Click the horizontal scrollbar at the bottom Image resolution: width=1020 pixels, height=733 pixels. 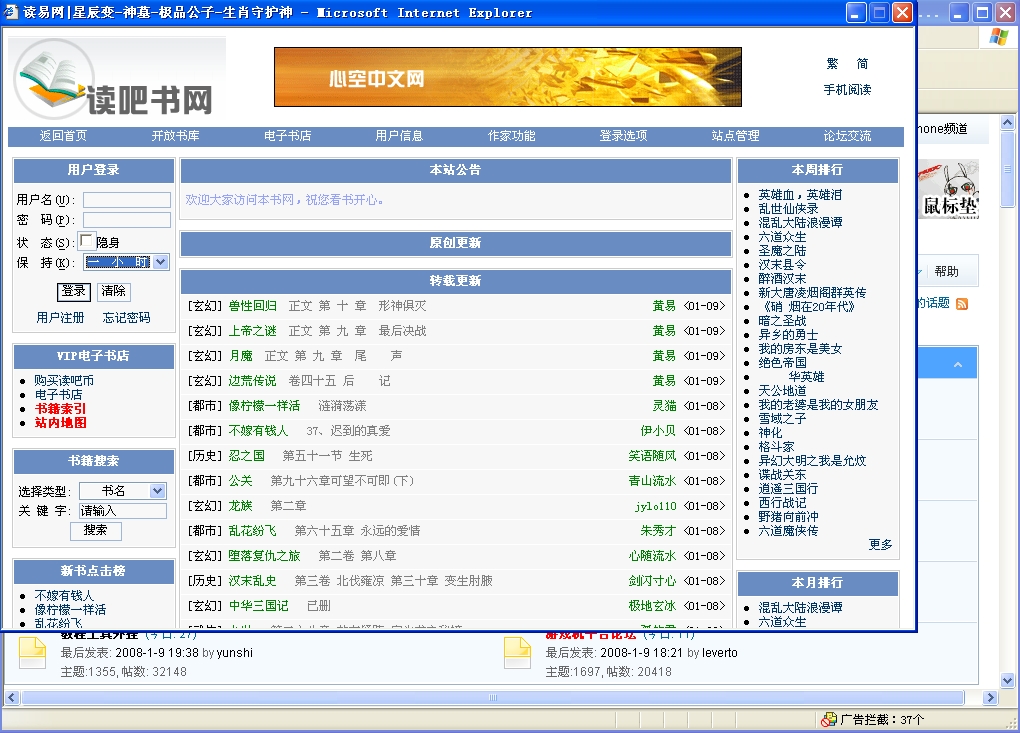point(492,697)
